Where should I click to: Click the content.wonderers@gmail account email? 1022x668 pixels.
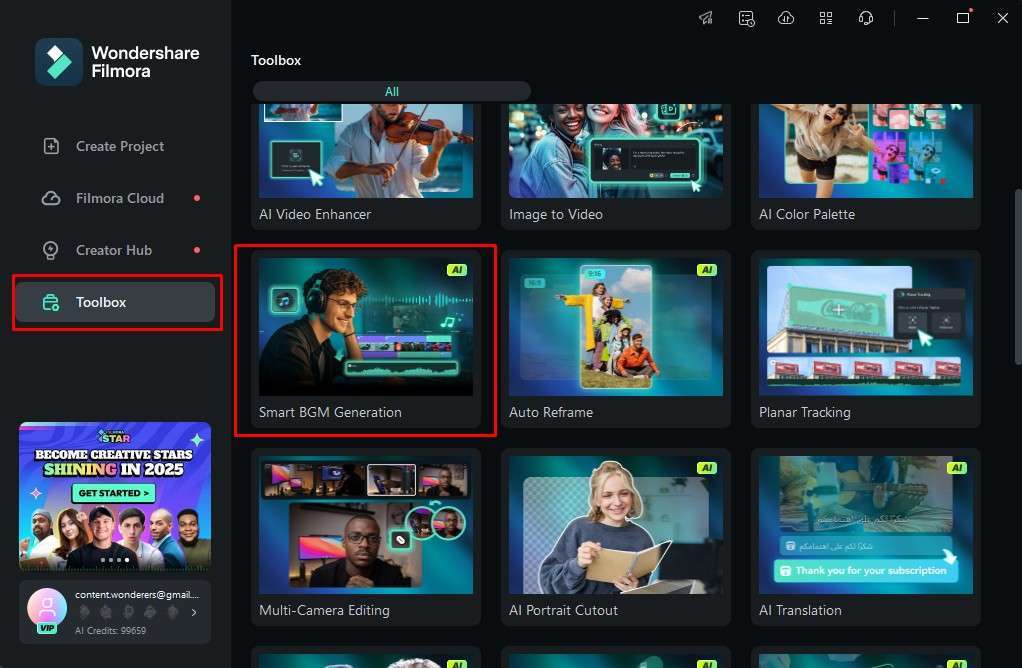(137, 594)
